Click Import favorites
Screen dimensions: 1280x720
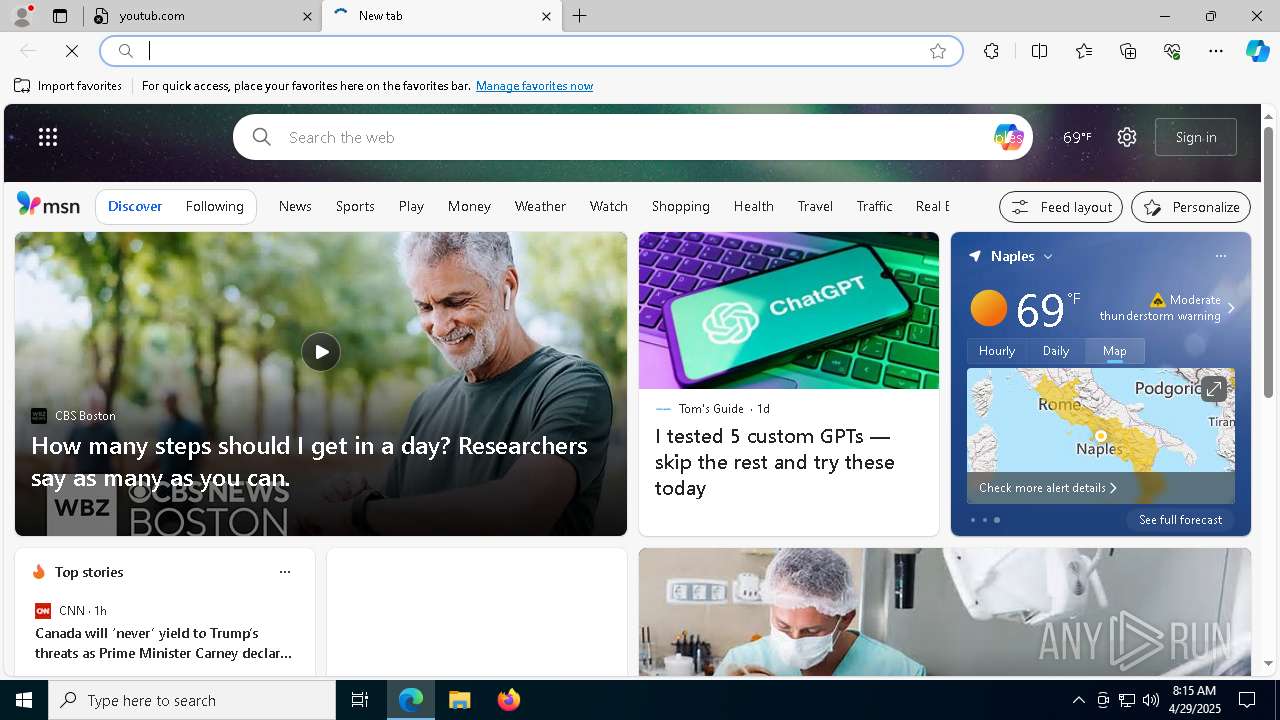point(68,86)
